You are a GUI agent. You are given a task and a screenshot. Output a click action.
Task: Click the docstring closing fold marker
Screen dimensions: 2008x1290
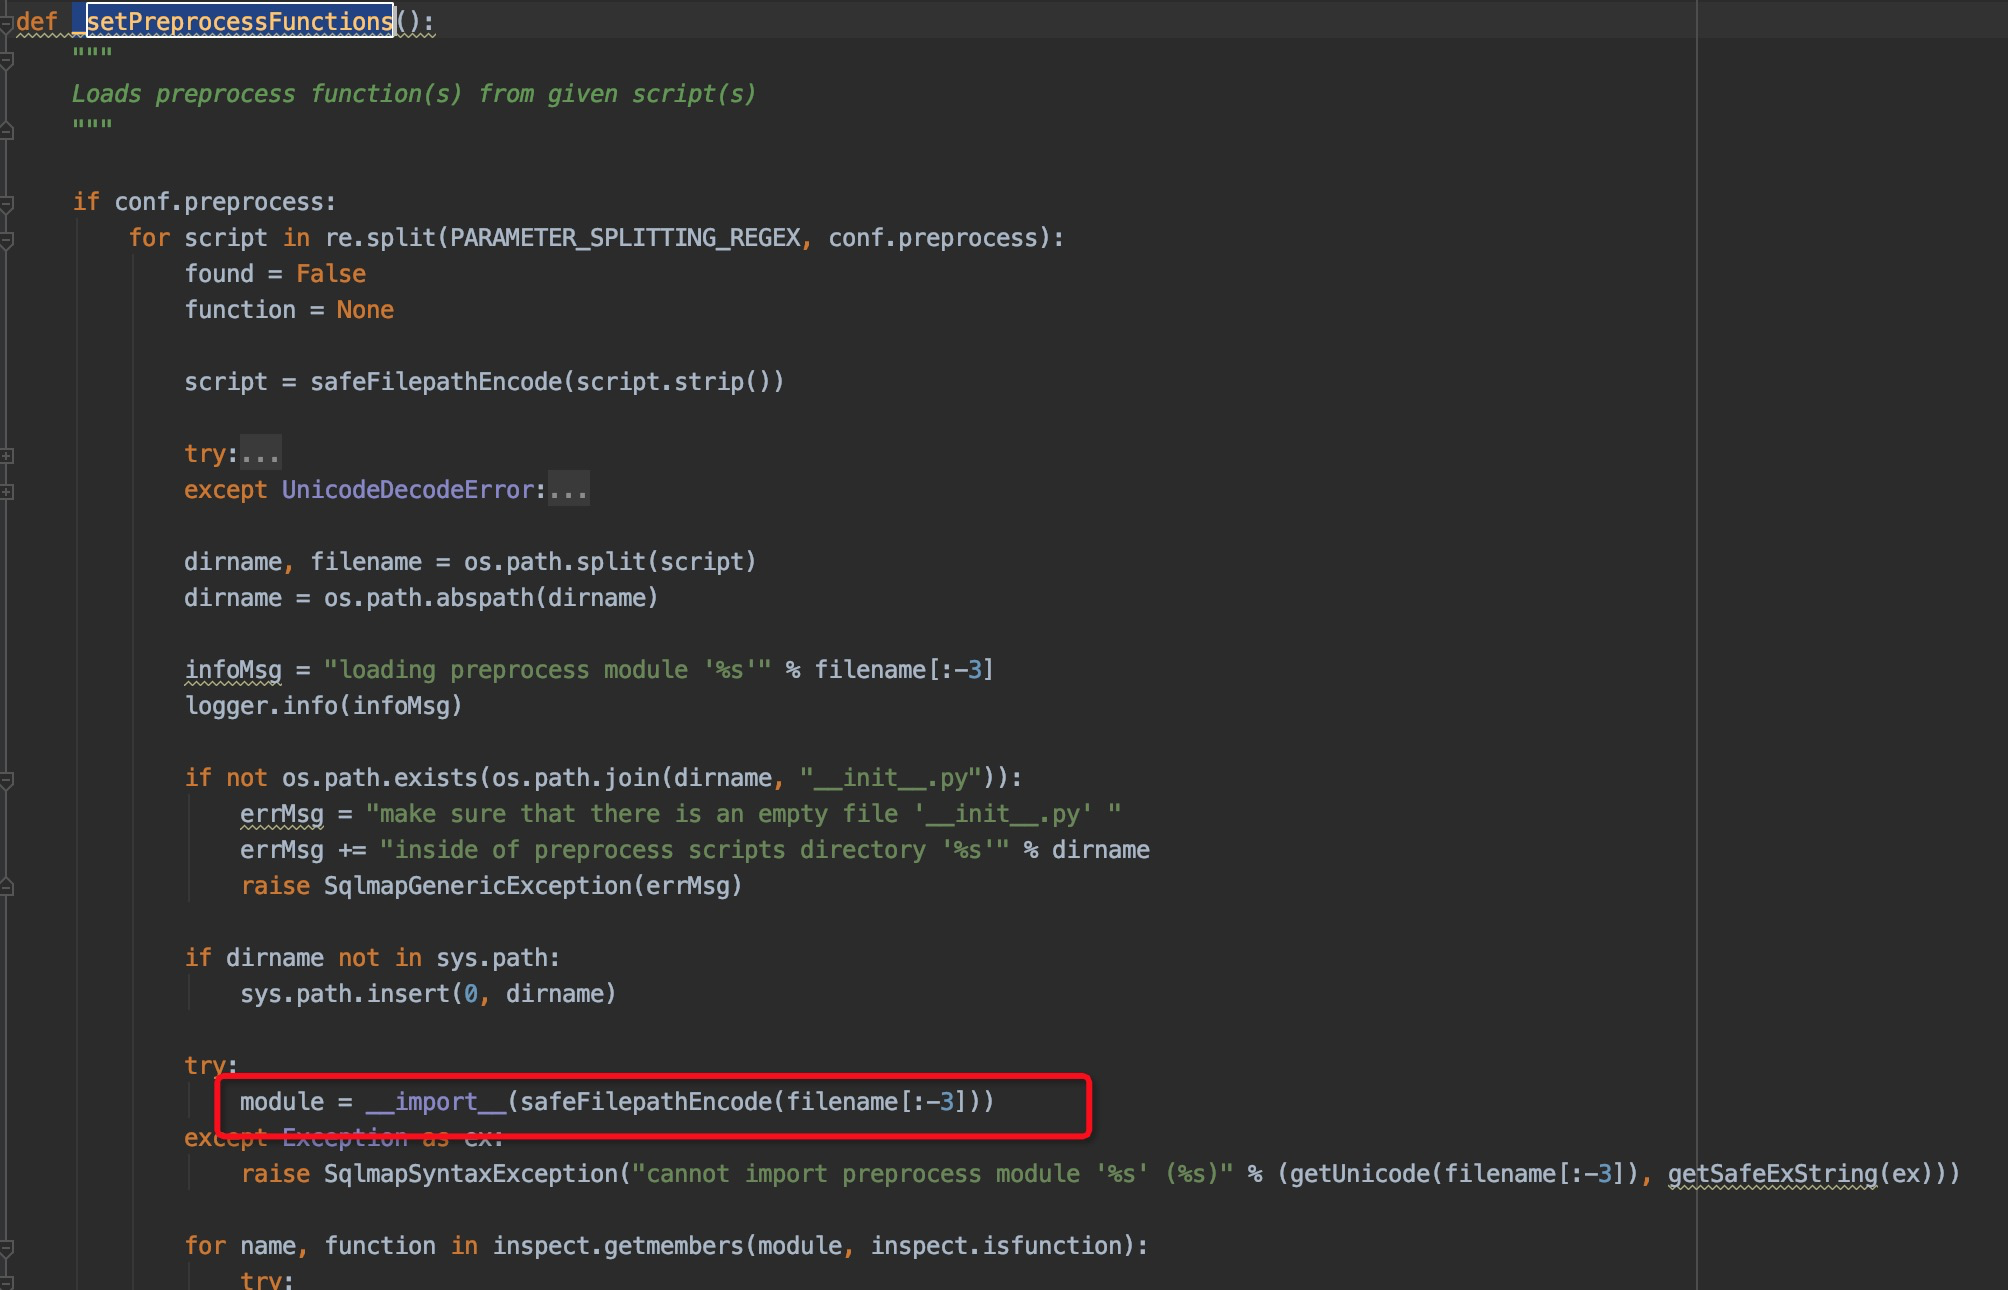pos(6,130)
